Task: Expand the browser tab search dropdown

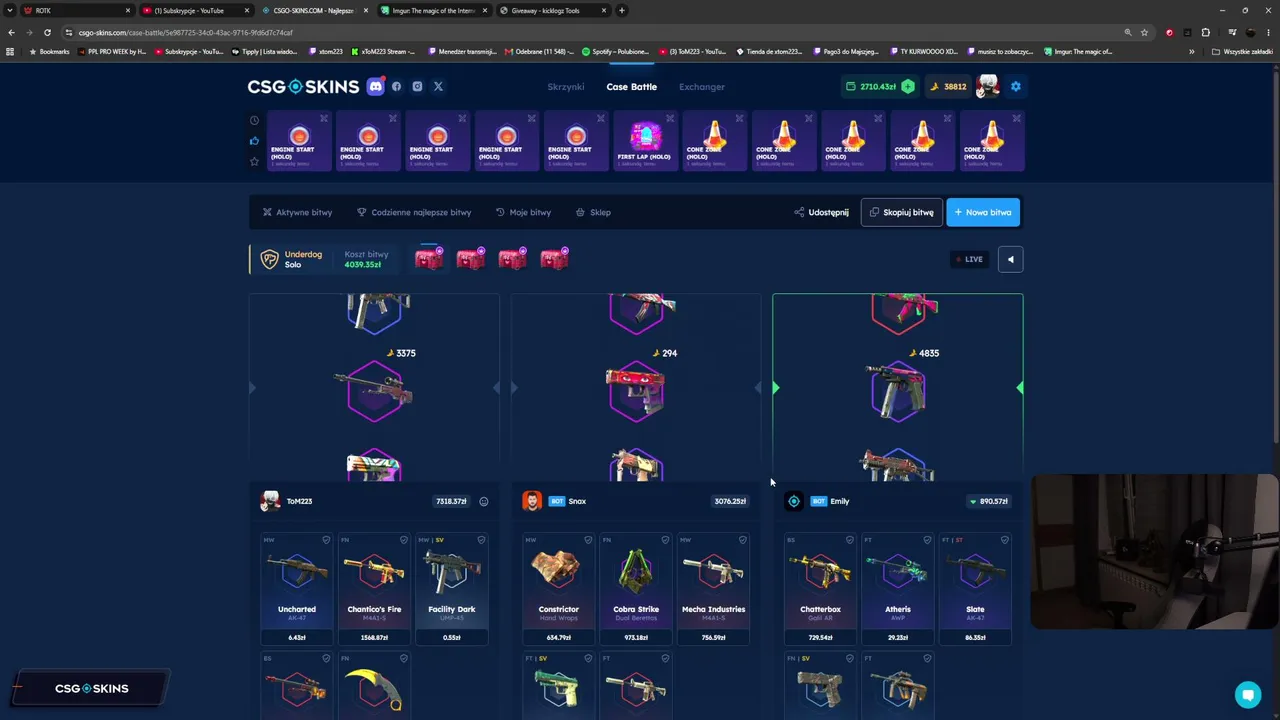Action: pyautogui.click(x=9, y=10)
